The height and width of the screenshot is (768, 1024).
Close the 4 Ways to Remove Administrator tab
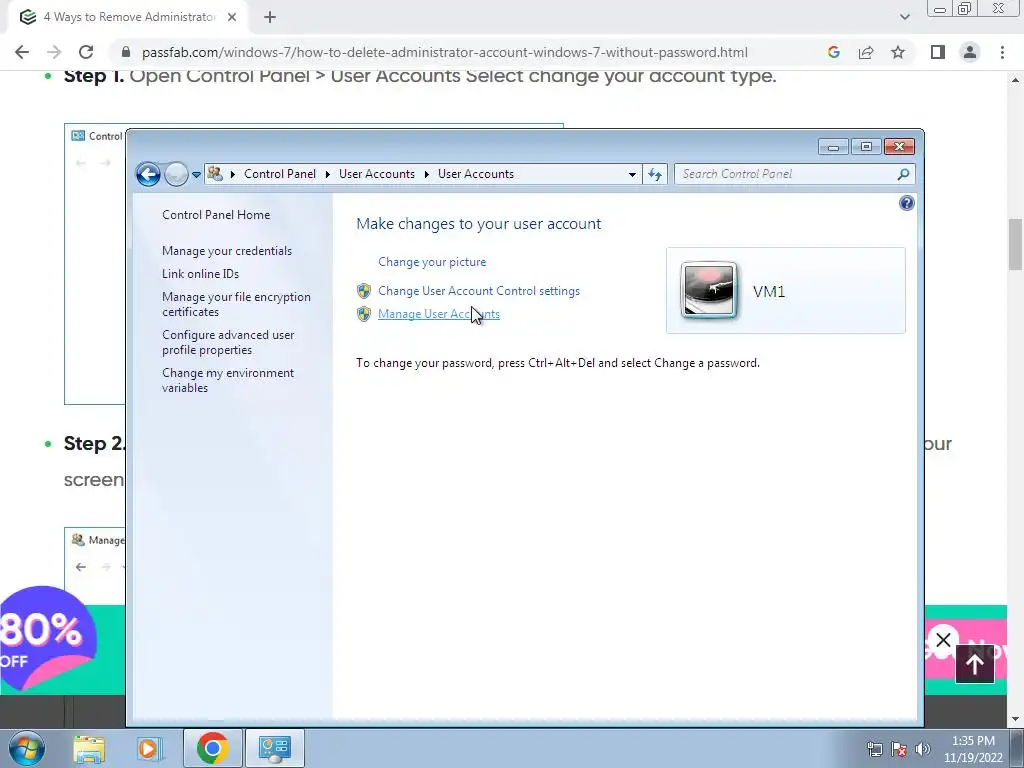click(x=232, y=18)
